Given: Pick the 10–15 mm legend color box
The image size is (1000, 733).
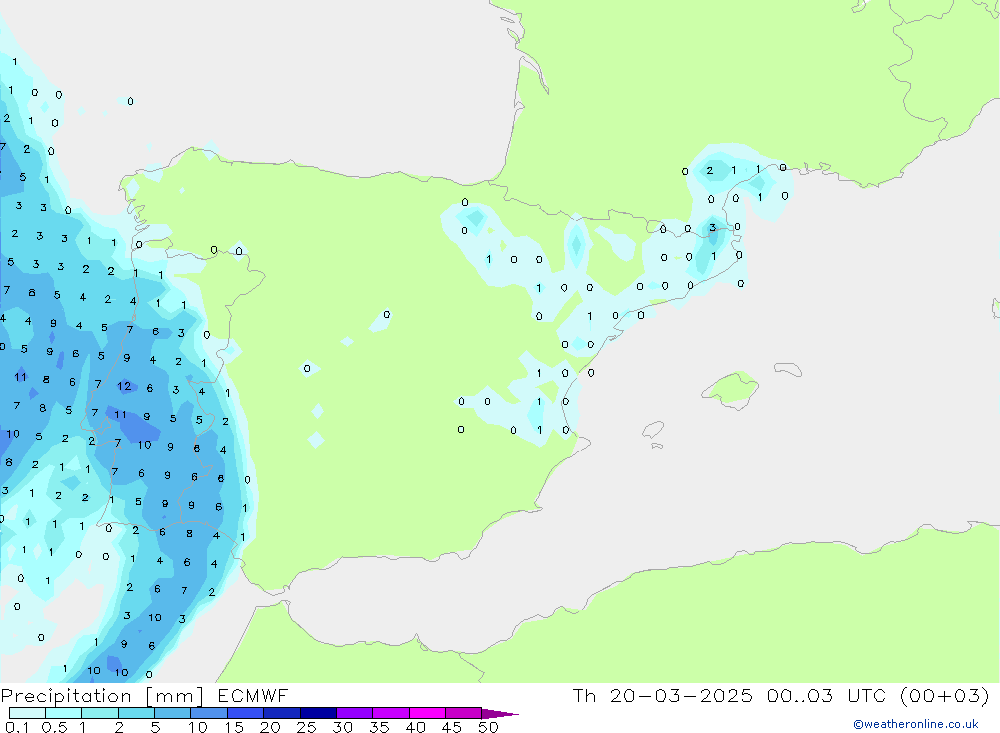Looking at the screenshot, I should tap(209, 713).
